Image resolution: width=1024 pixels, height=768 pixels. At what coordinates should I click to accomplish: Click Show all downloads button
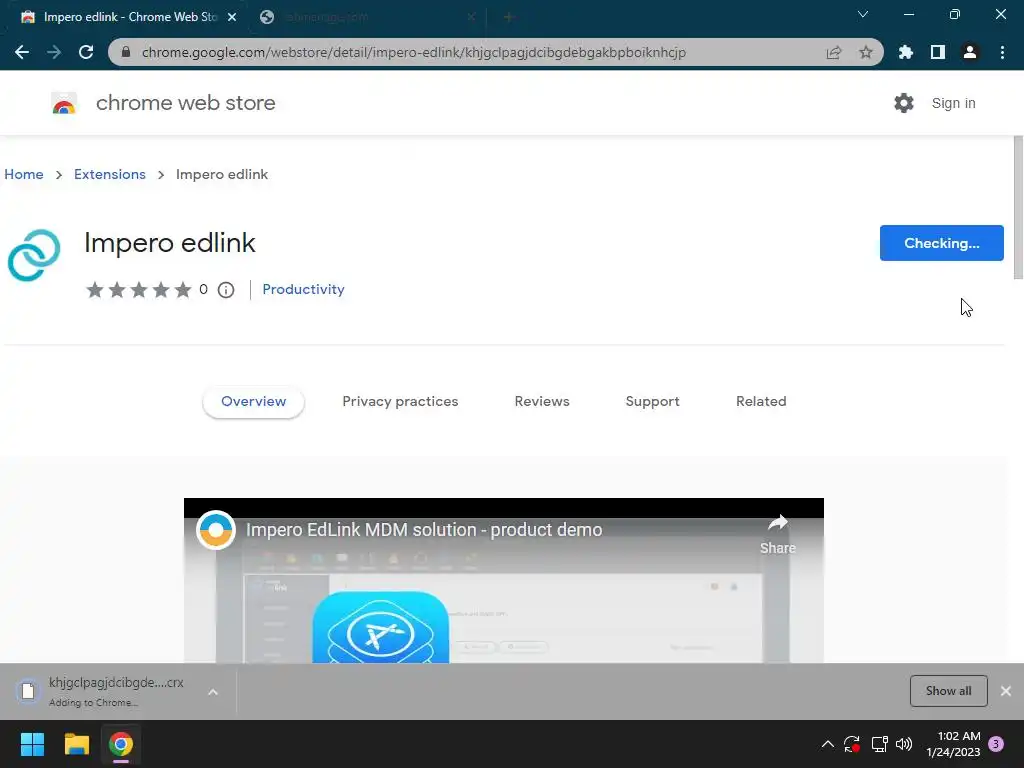click(x=948, y=691)
